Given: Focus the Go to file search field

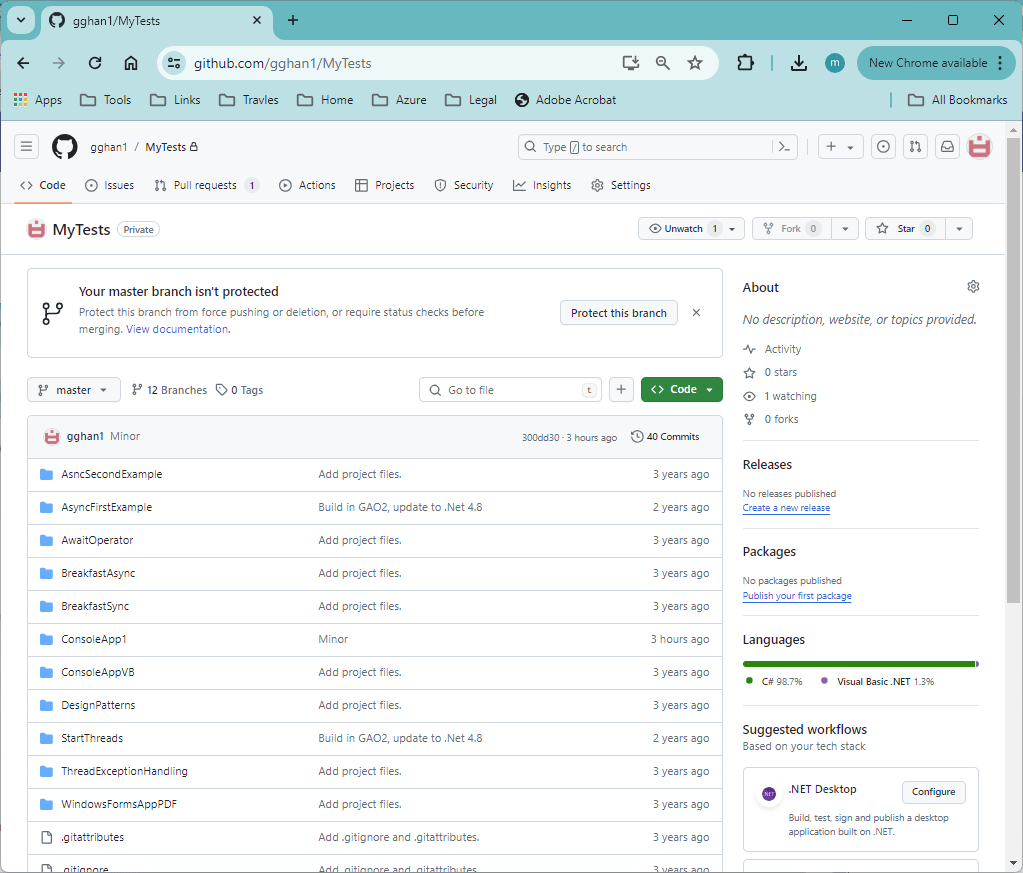Looking at the screenshot, I should pyautogui.click(x=510, y=390).
